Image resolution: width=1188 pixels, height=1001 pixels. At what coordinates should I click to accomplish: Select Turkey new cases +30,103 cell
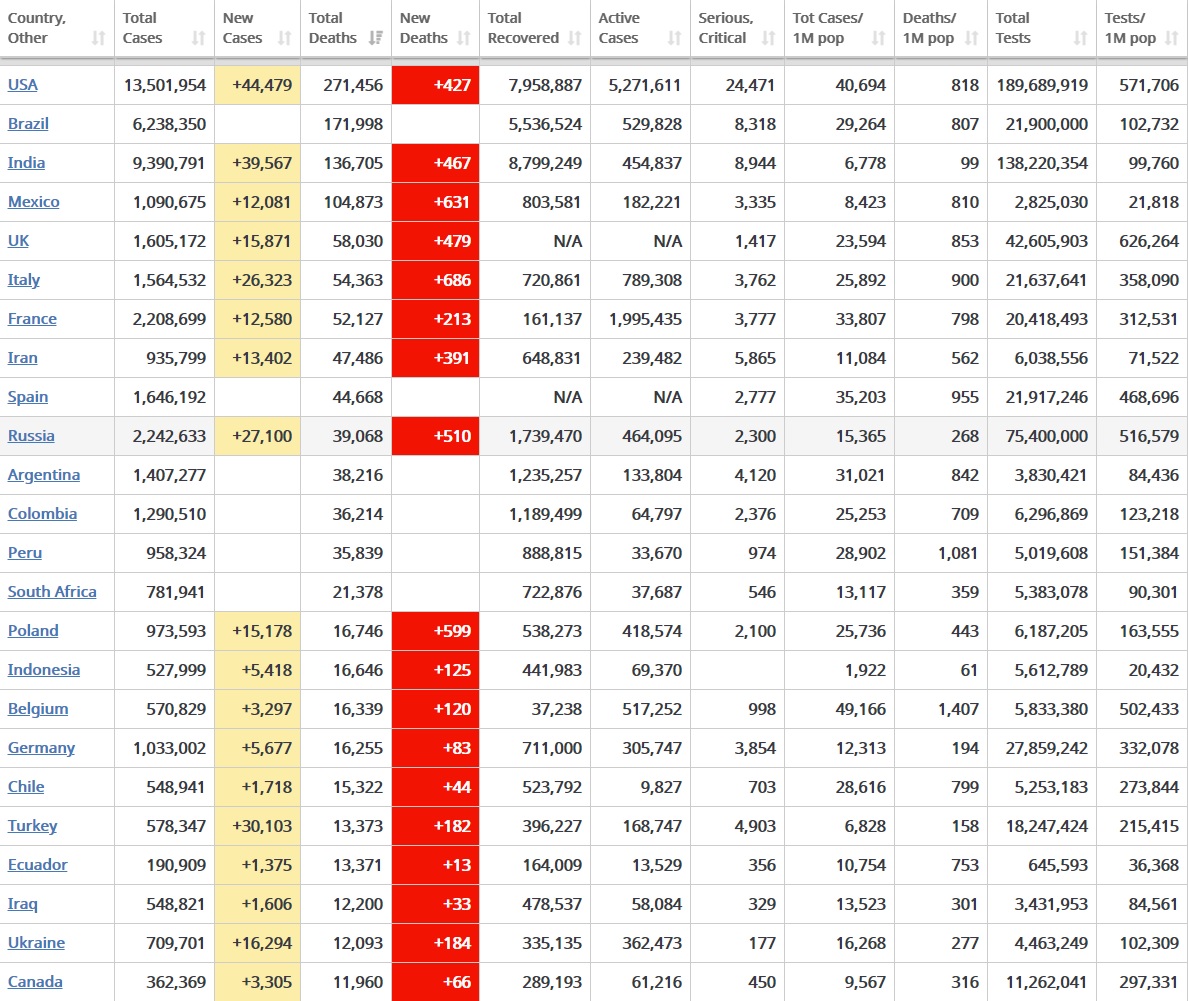click(258, 826)
